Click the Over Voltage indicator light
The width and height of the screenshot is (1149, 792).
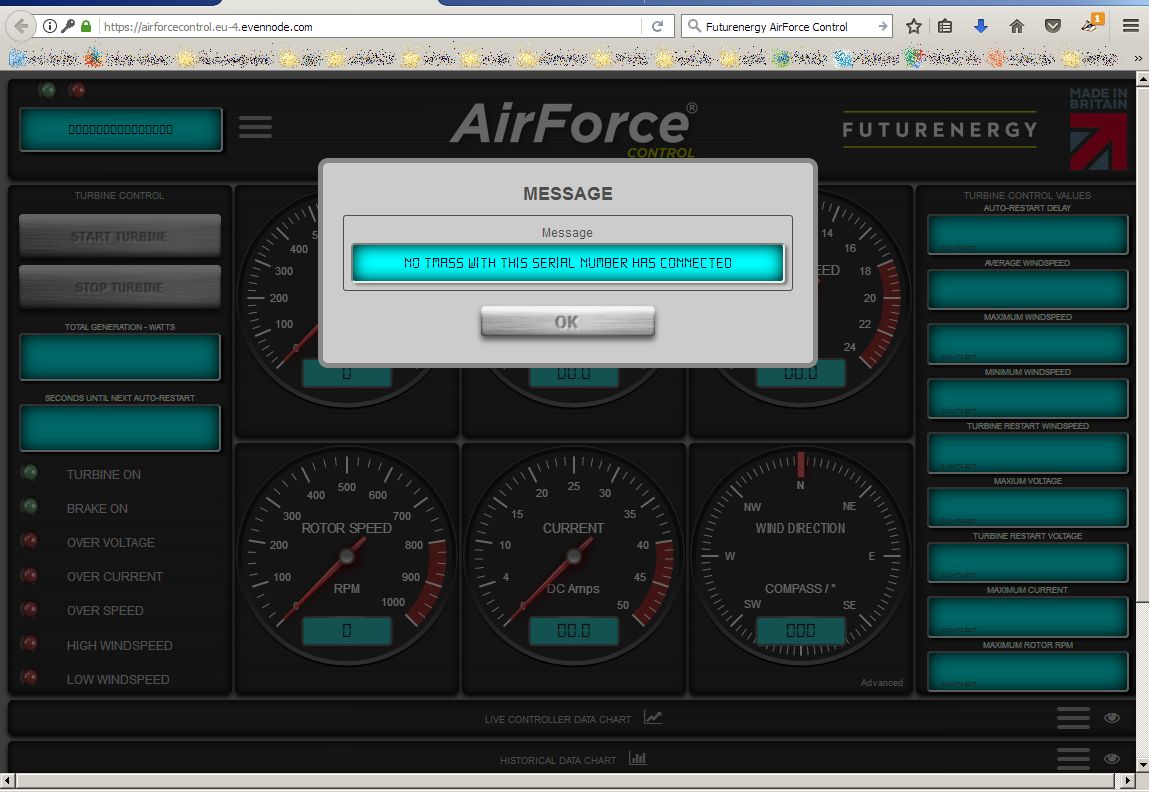point(30,541)
